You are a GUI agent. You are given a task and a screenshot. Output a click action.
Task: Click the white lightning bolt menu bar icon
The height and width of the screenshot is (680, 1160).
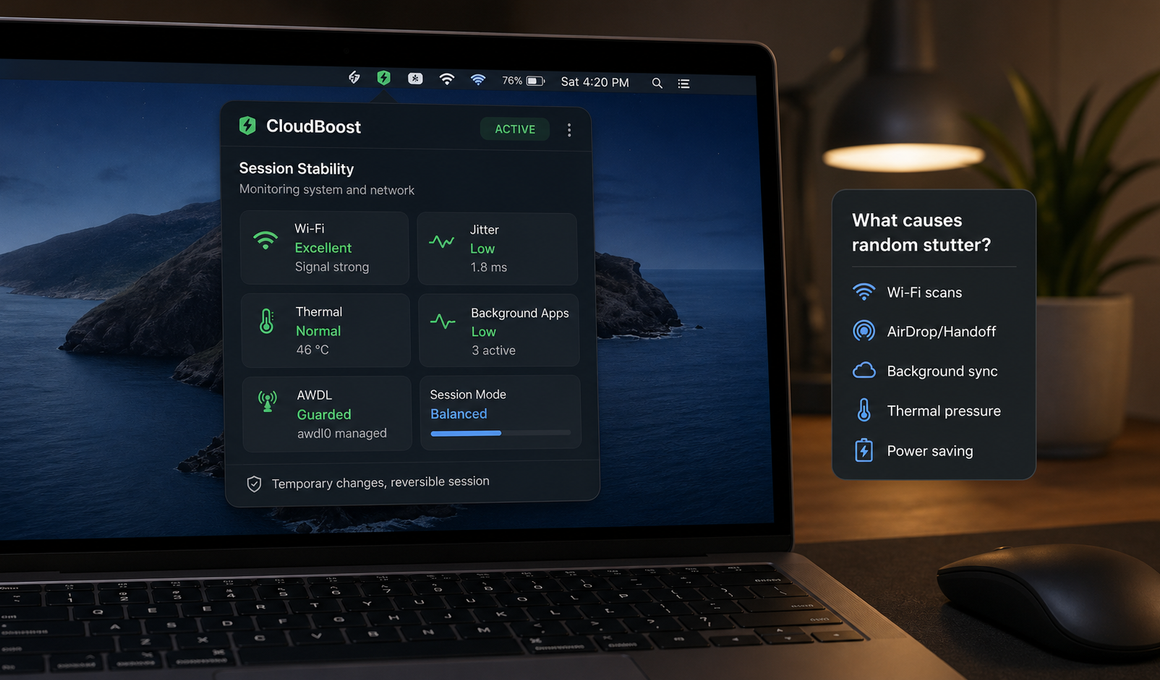point(354,78)
